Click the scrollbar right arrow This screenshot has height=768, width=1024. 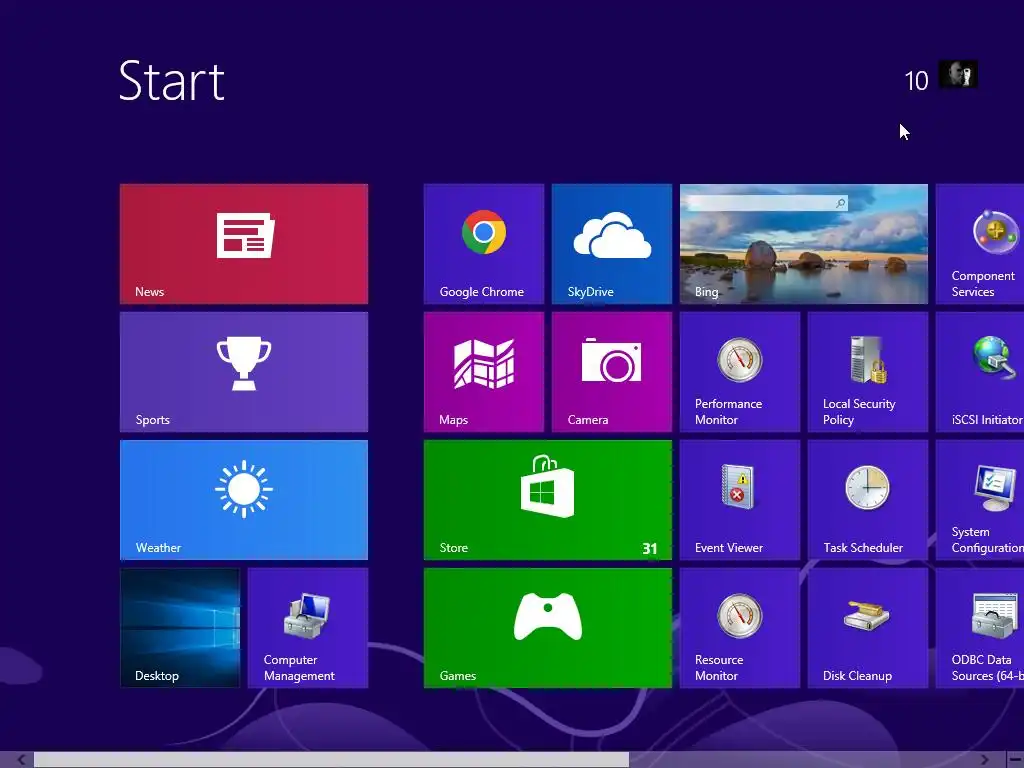coord(984,760)
